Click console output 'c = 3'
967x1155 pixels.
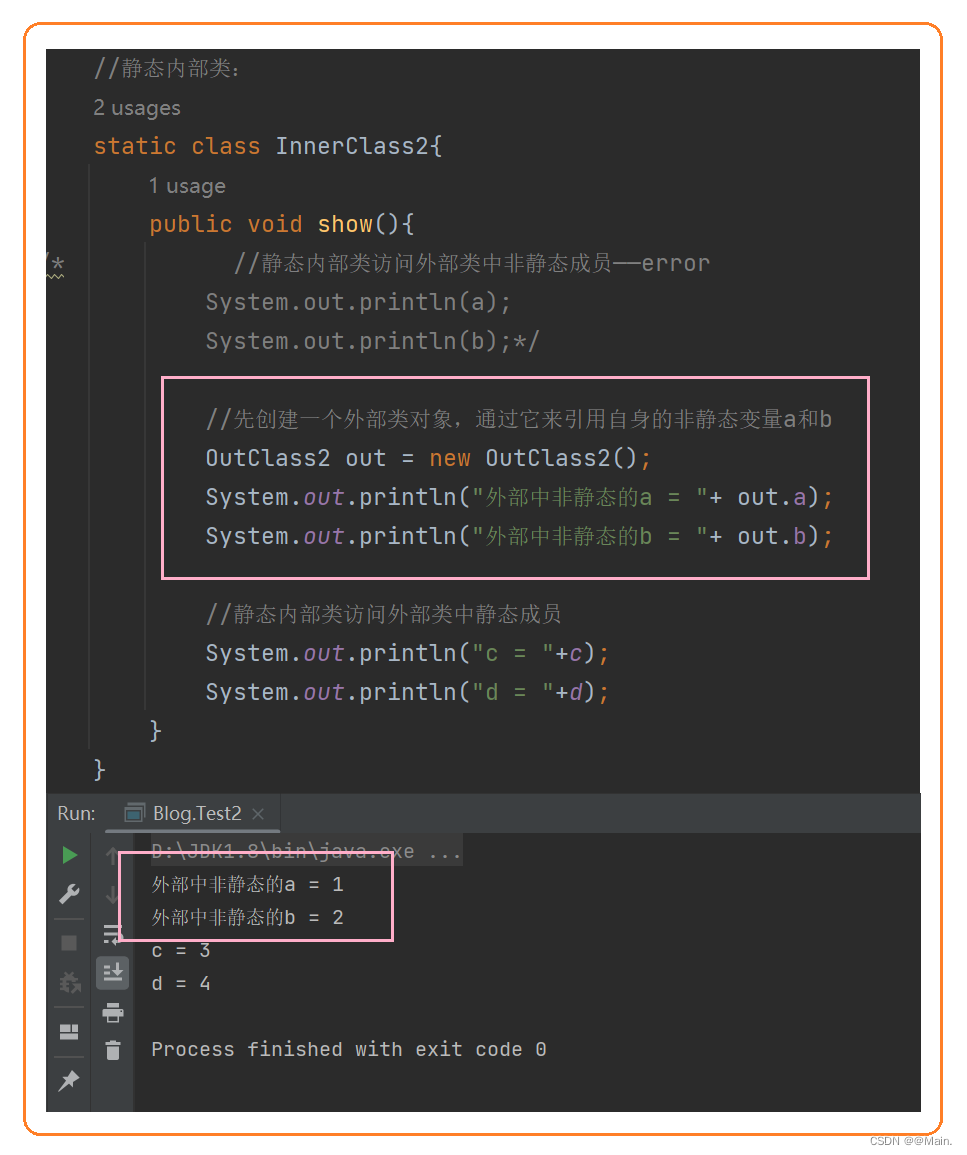(x=181, y=950)
